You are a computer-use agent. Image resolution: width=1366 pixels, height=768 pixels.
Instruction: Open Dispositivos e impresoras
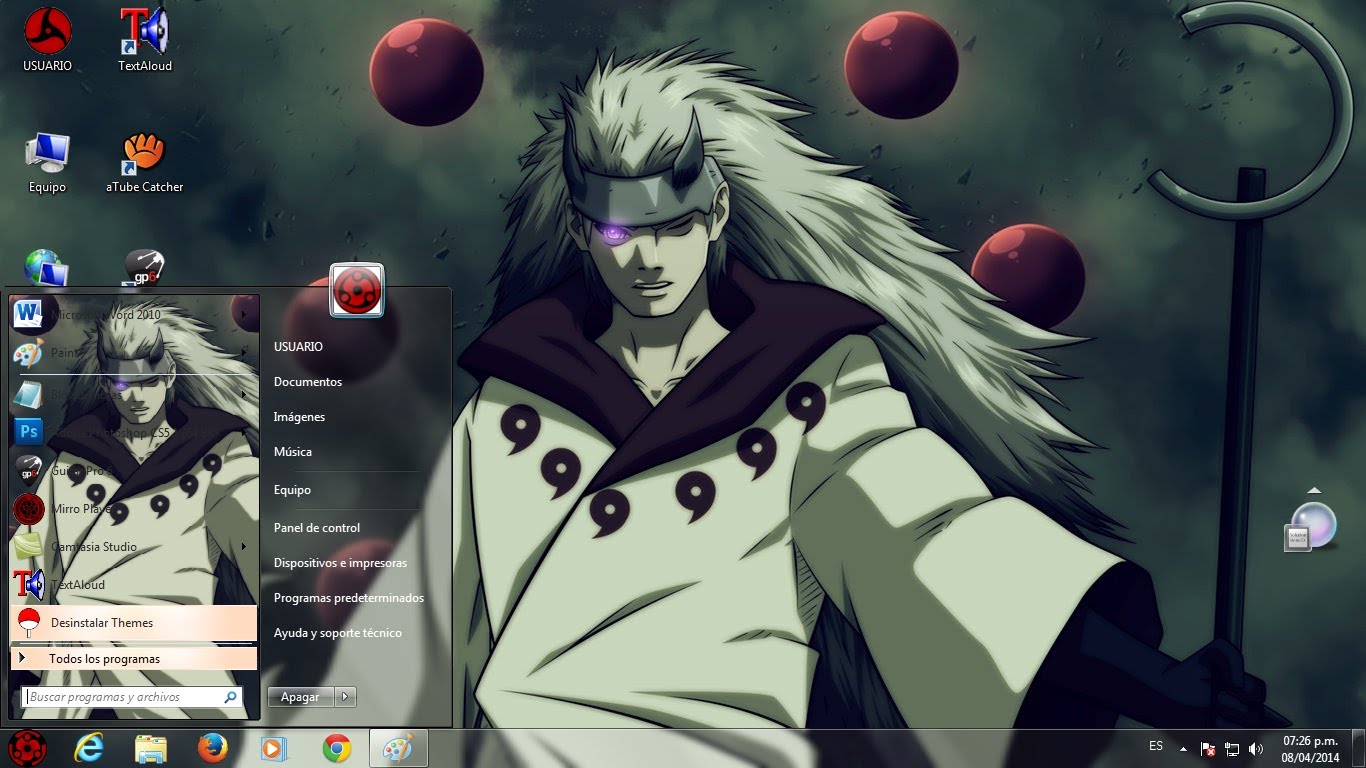pyautogui.click(x=340, y=563)
